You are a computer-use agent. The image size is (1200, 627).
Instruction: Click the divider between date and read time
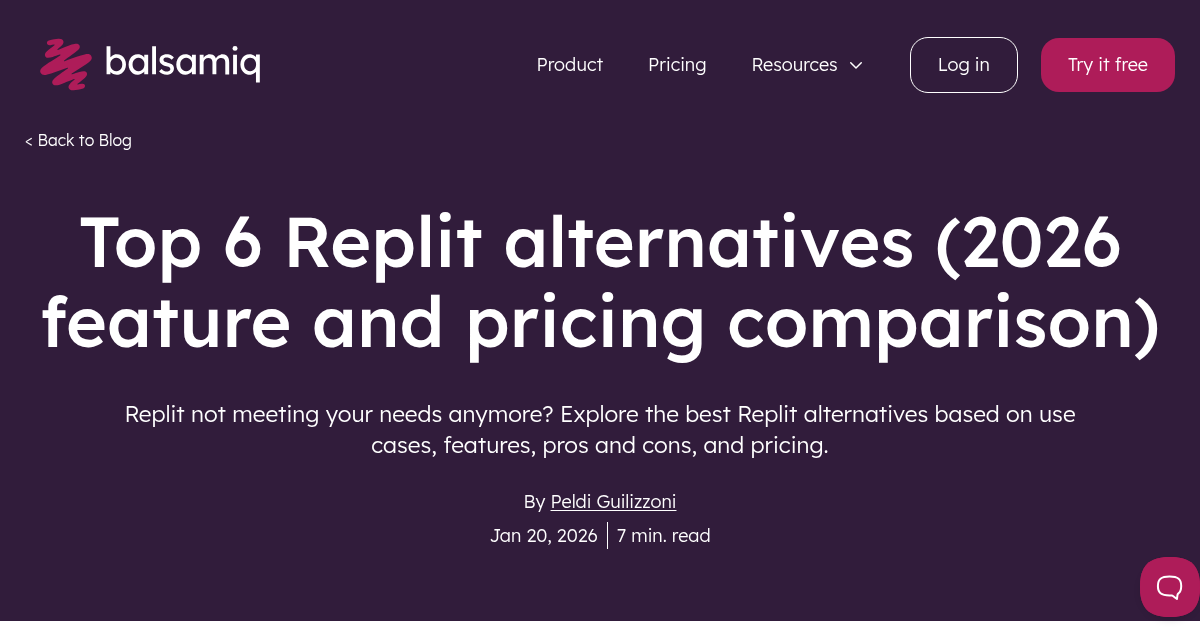(x=607, y=536)
